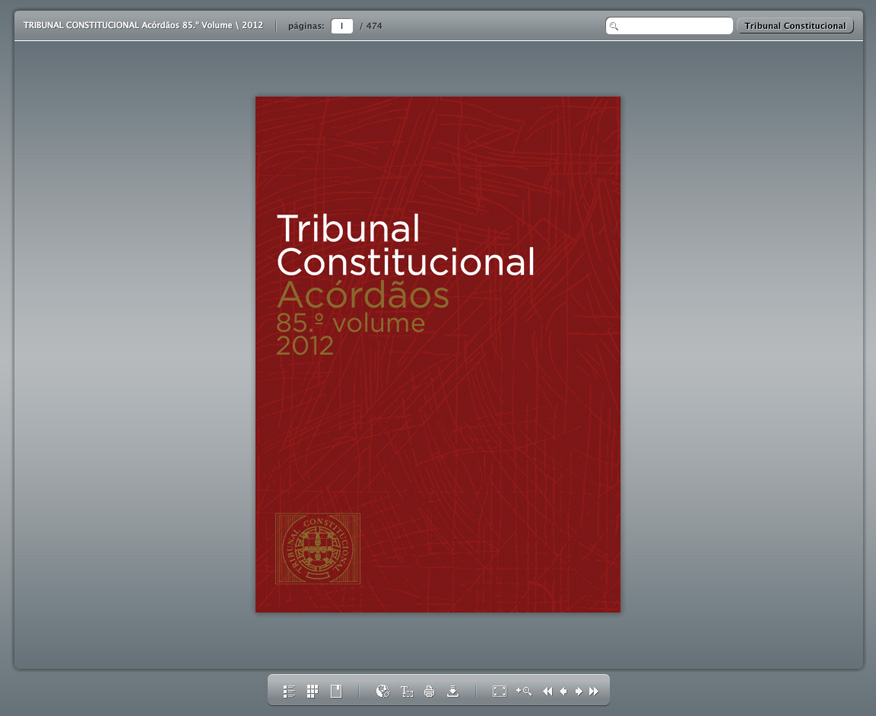Screen dimensions: 876x716
Task: Click the page number input box
Action: click(x=342, y=26)
